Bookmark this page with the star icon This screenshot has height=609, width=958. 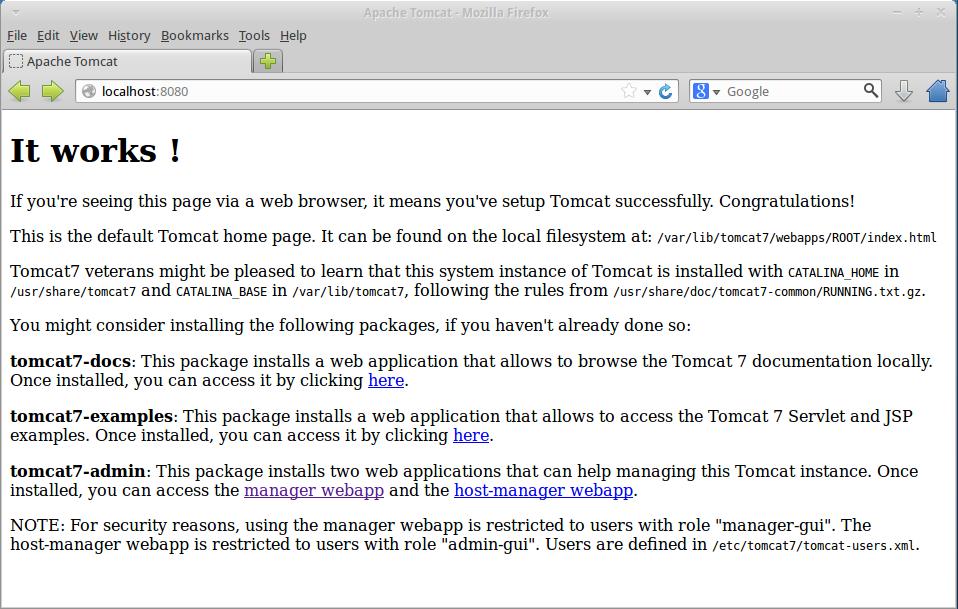pyautogui.click(x=629, y=92)
